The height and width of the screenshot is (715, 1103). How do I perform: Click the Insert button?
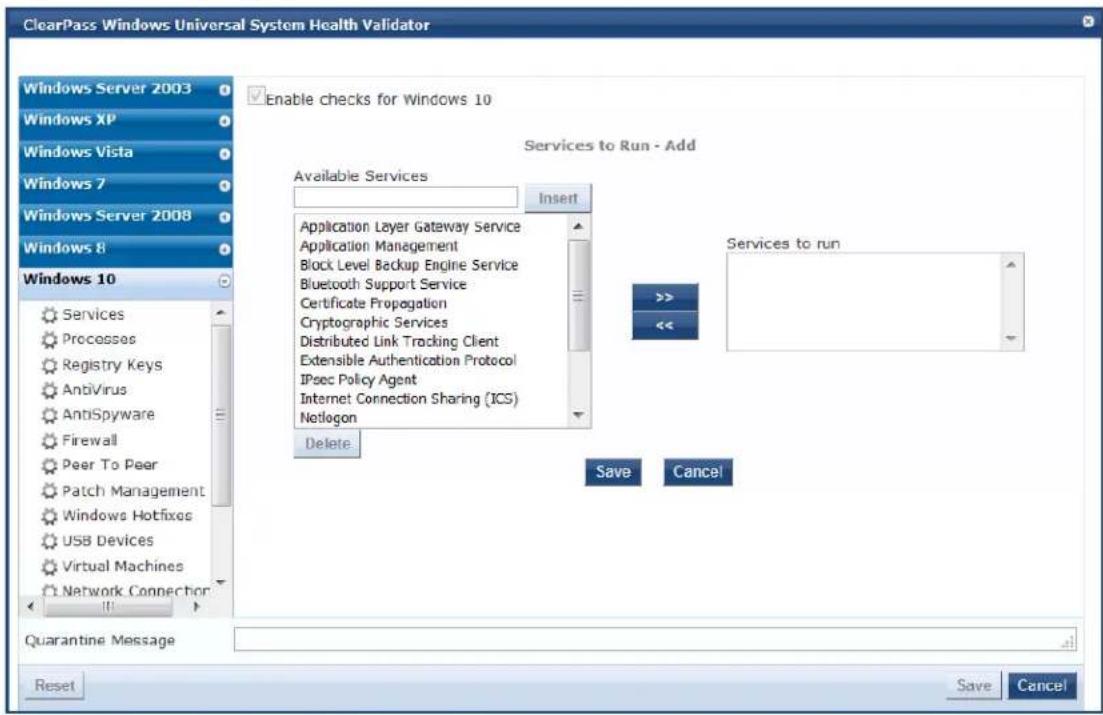(x=558, y=198)
